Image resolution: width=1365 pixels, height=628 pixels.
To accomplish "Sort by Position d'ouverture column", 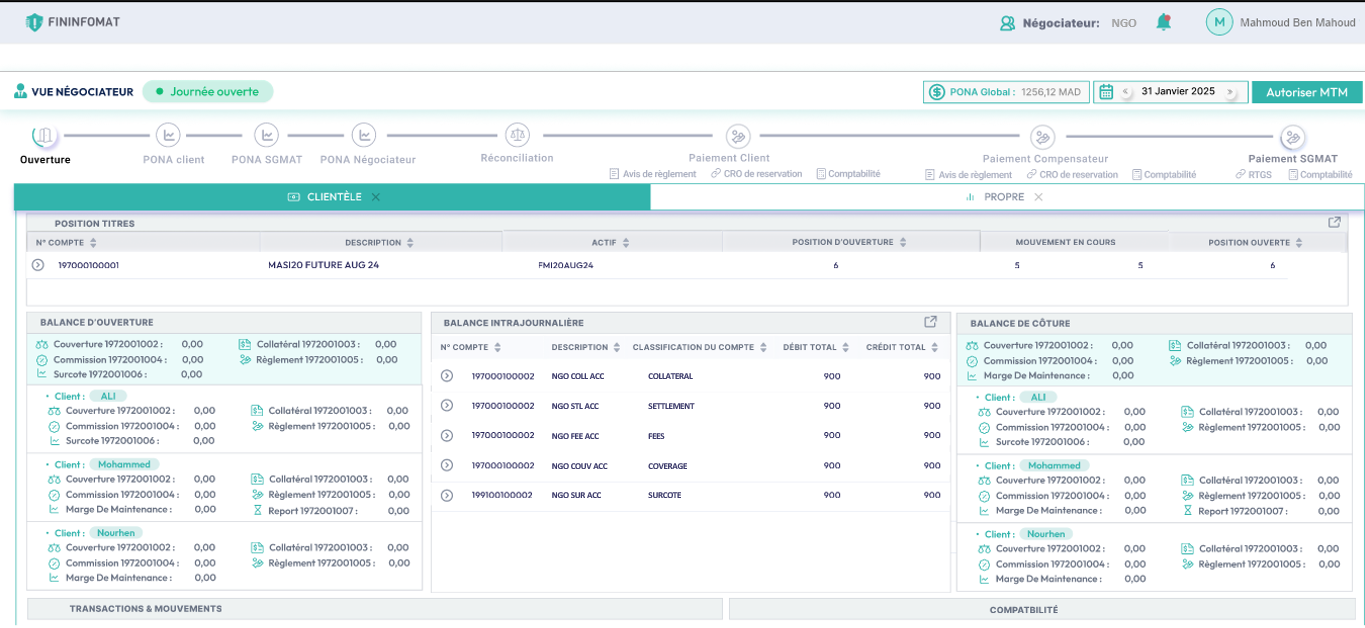I will [902, 243].
